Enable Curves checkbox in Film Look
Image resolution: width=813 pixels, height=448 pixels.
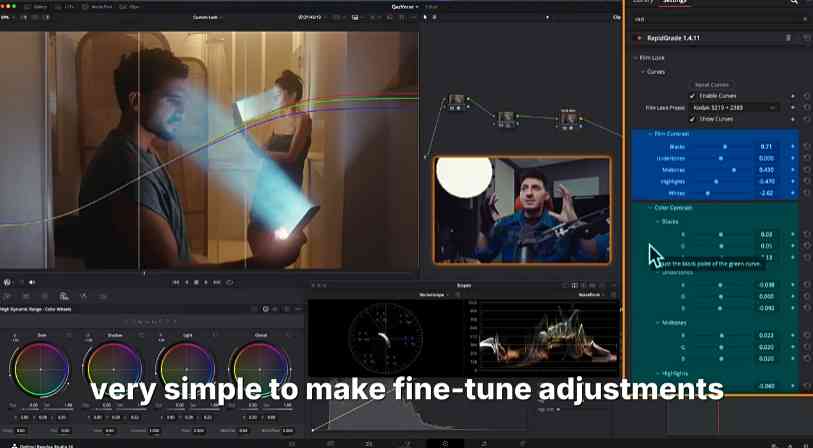click(691, 95)
